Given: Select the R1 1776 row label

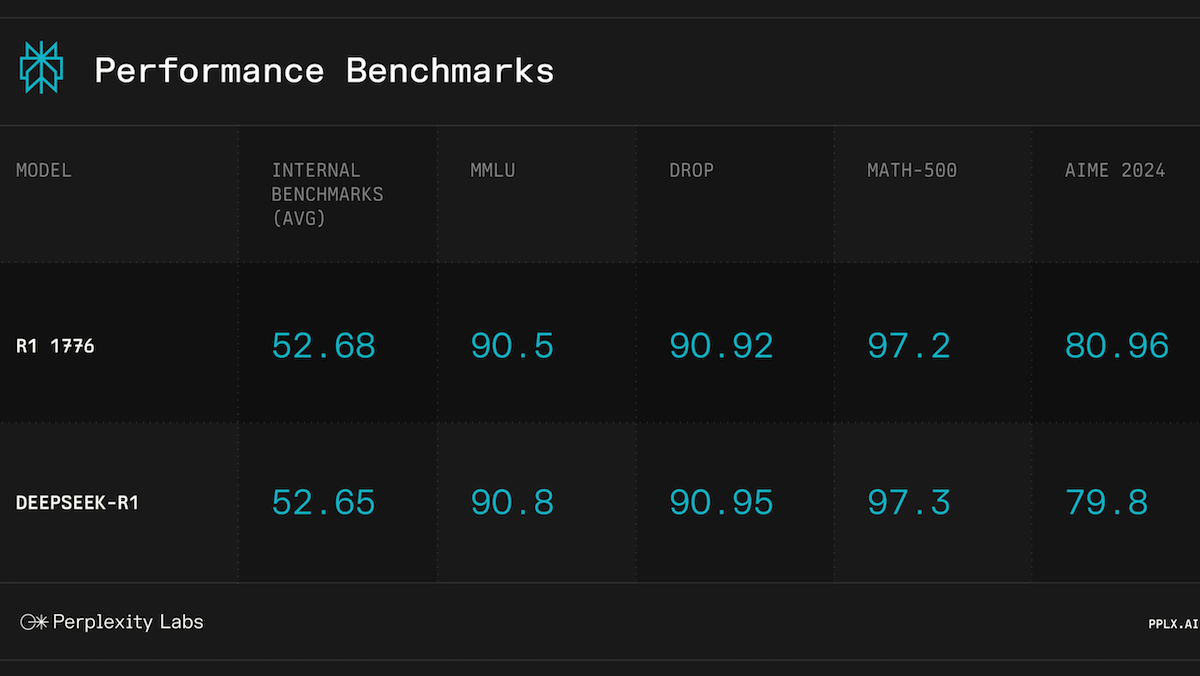Looking at the screenshot, I should click(x=55, y=346).
